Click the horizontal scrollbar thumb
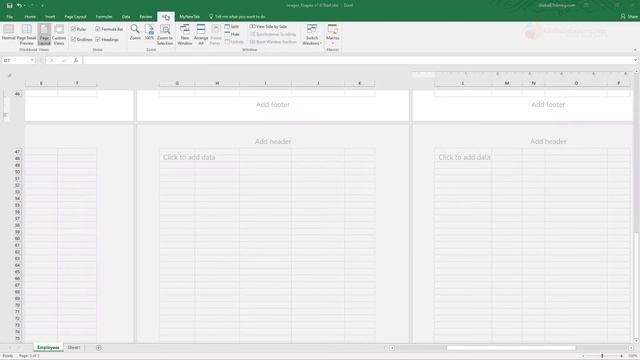This screenshot has width=640, height=360. [511, 348]
